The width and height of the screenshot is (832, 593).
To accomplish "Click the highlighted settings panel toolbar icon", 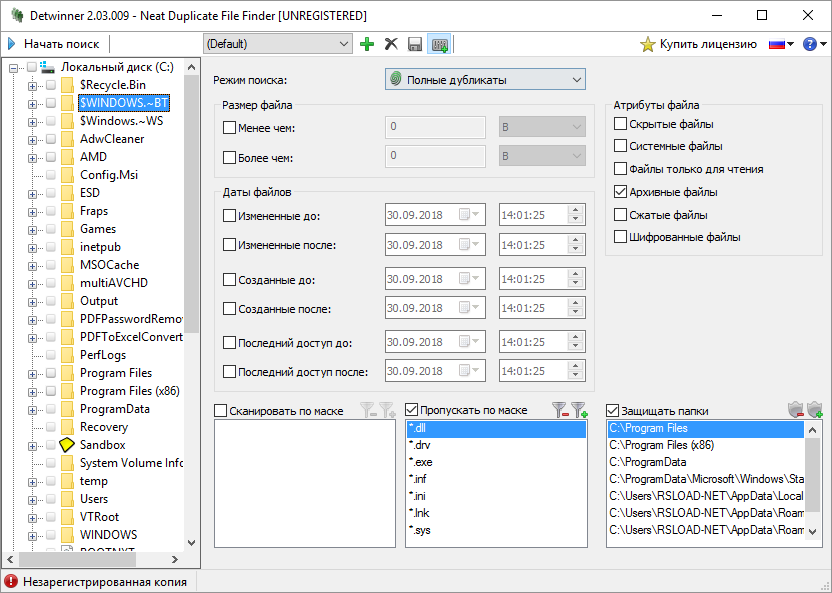I will point(439,44).
